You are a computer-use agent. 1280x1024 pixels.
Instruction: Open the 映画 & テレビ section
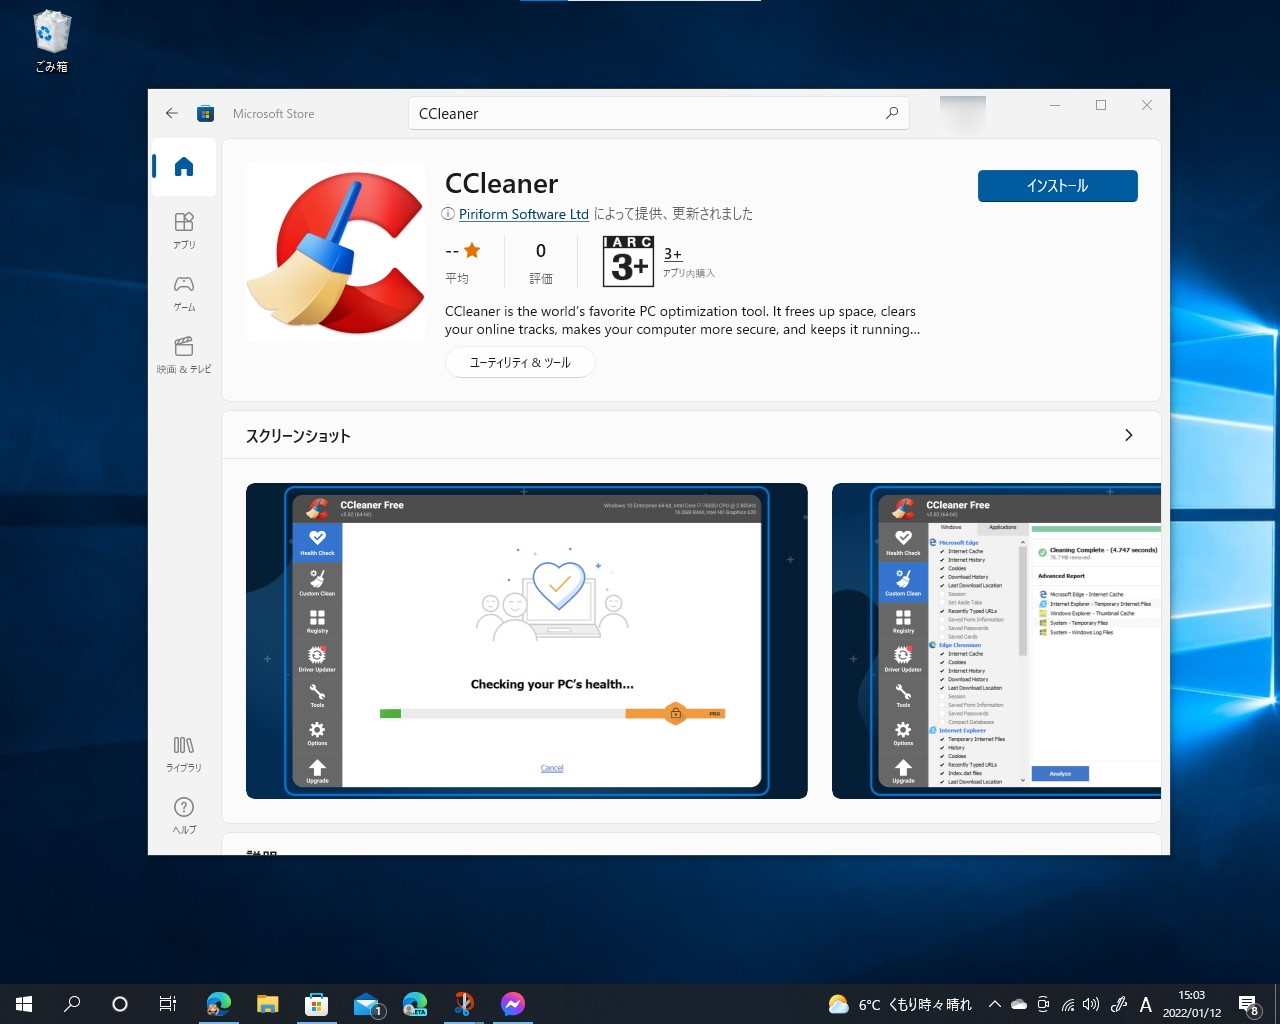pyautogui.click(x=184, y=356)
